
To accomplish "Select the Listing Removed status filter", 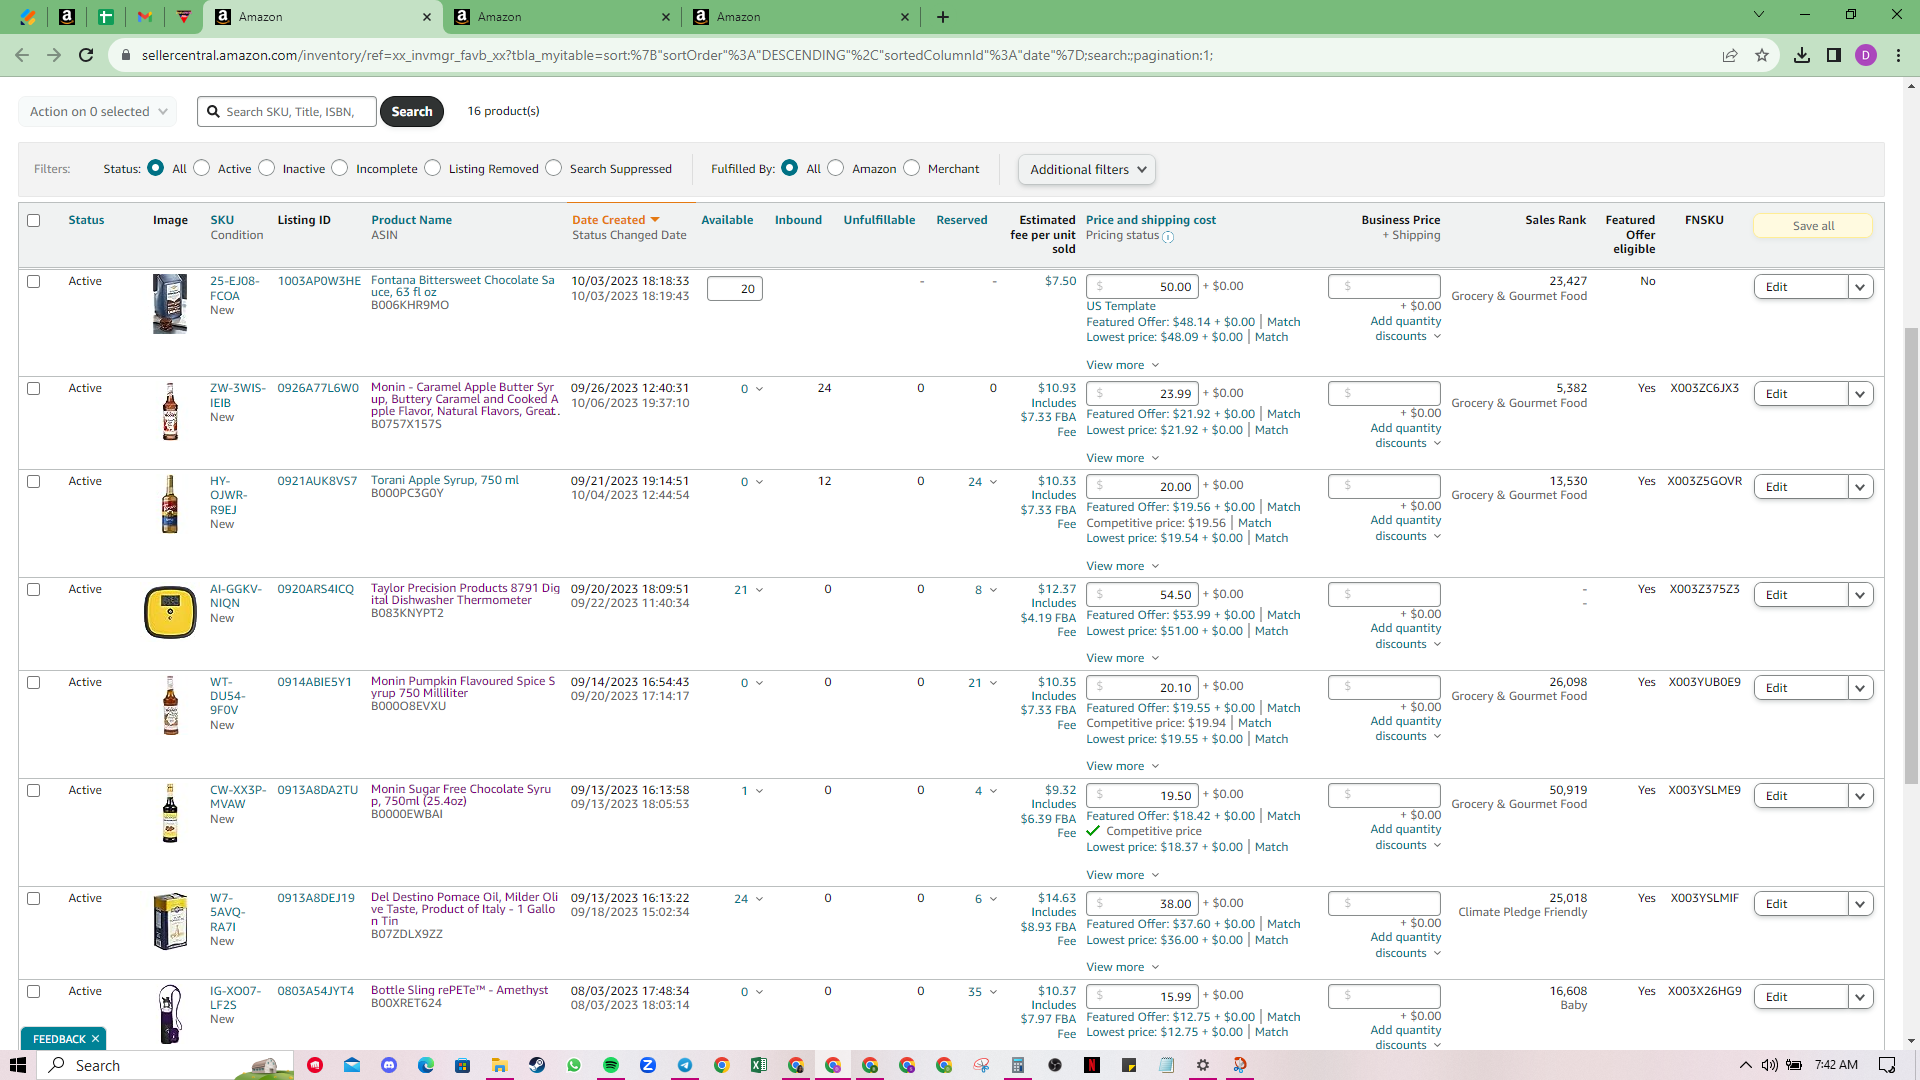I will (x=433, y=168).
